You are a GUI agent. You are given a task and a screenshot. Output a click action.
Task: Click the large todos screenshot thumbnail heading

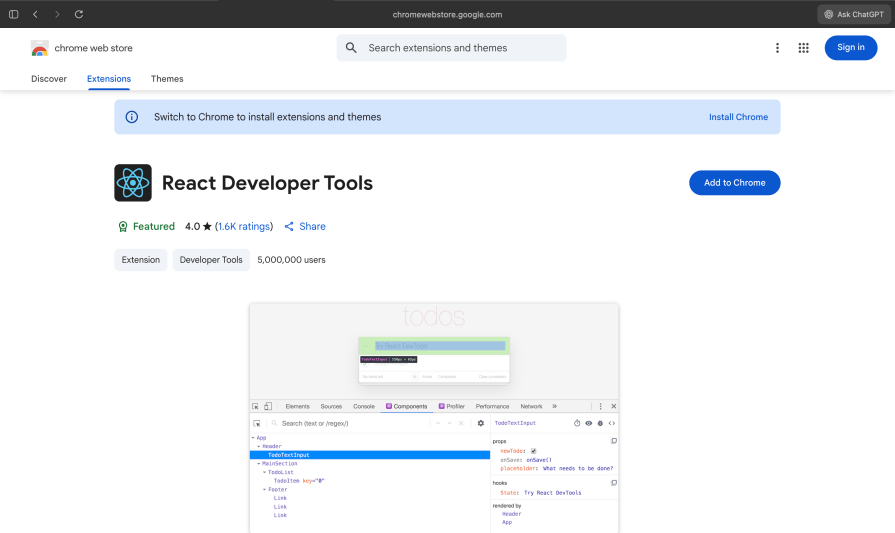pyautogui.click(x=434, y=316)
